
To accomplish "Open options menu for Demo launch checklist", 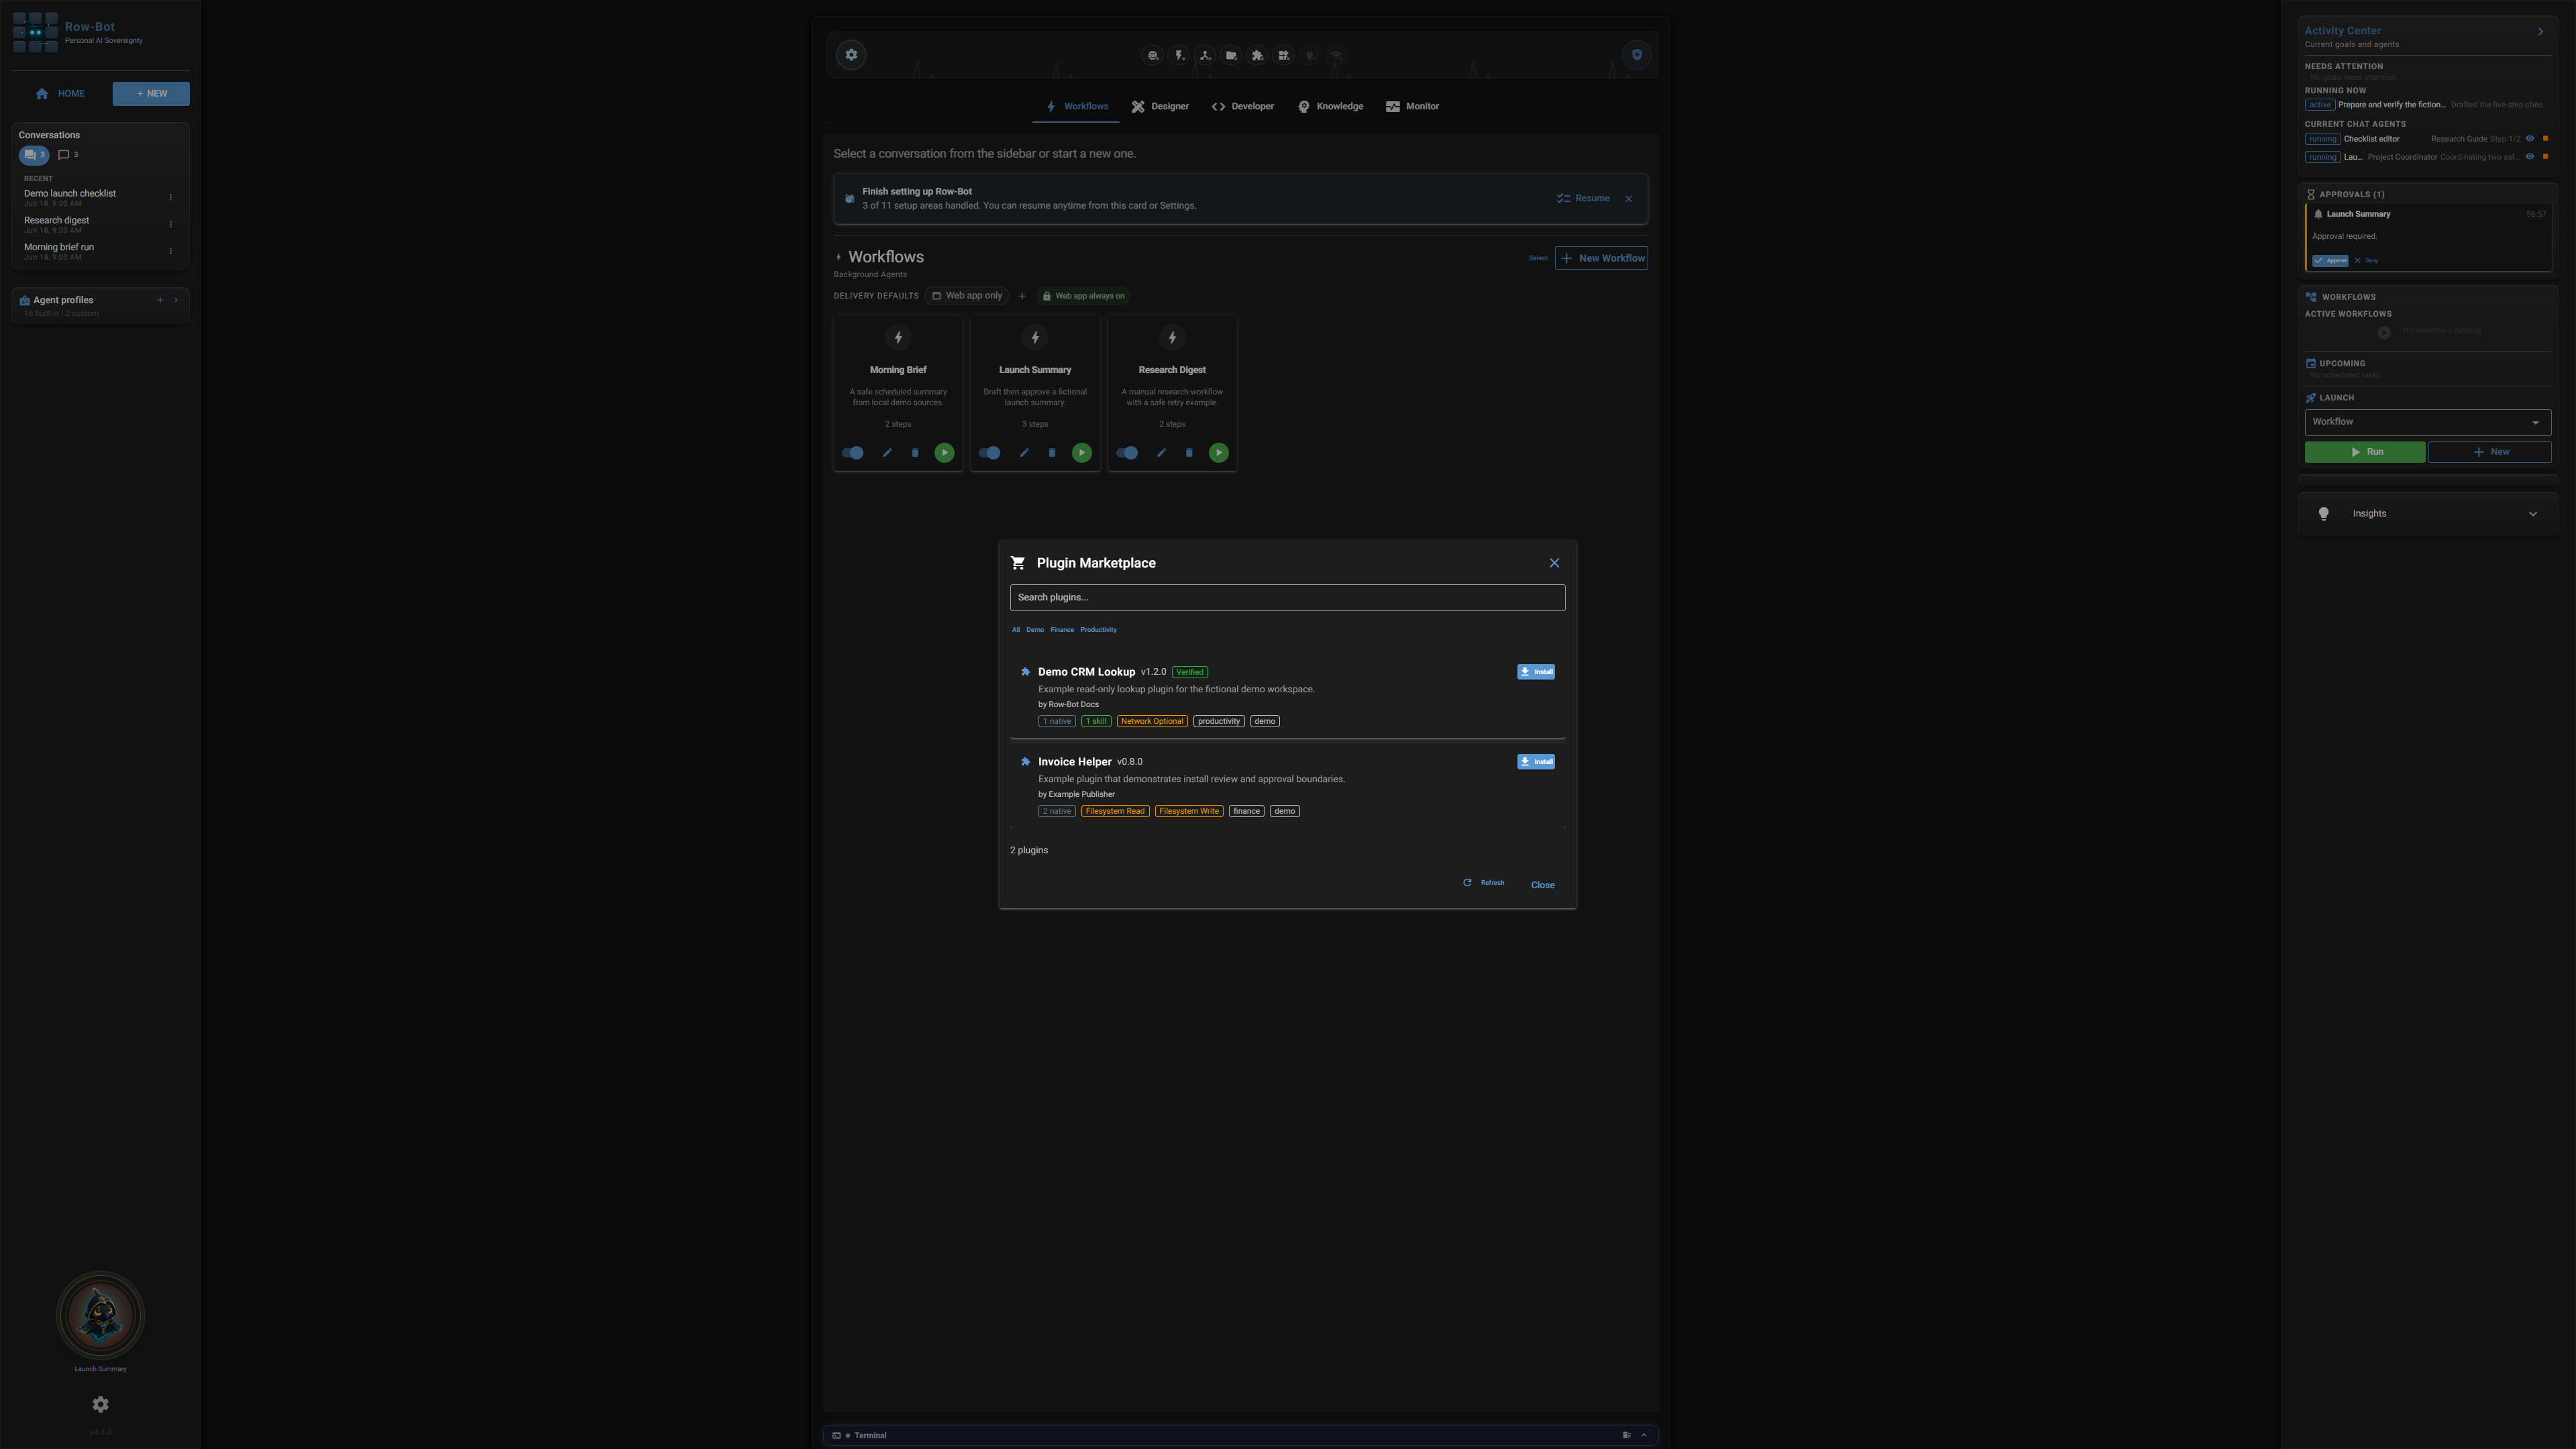I will (170, 197).
